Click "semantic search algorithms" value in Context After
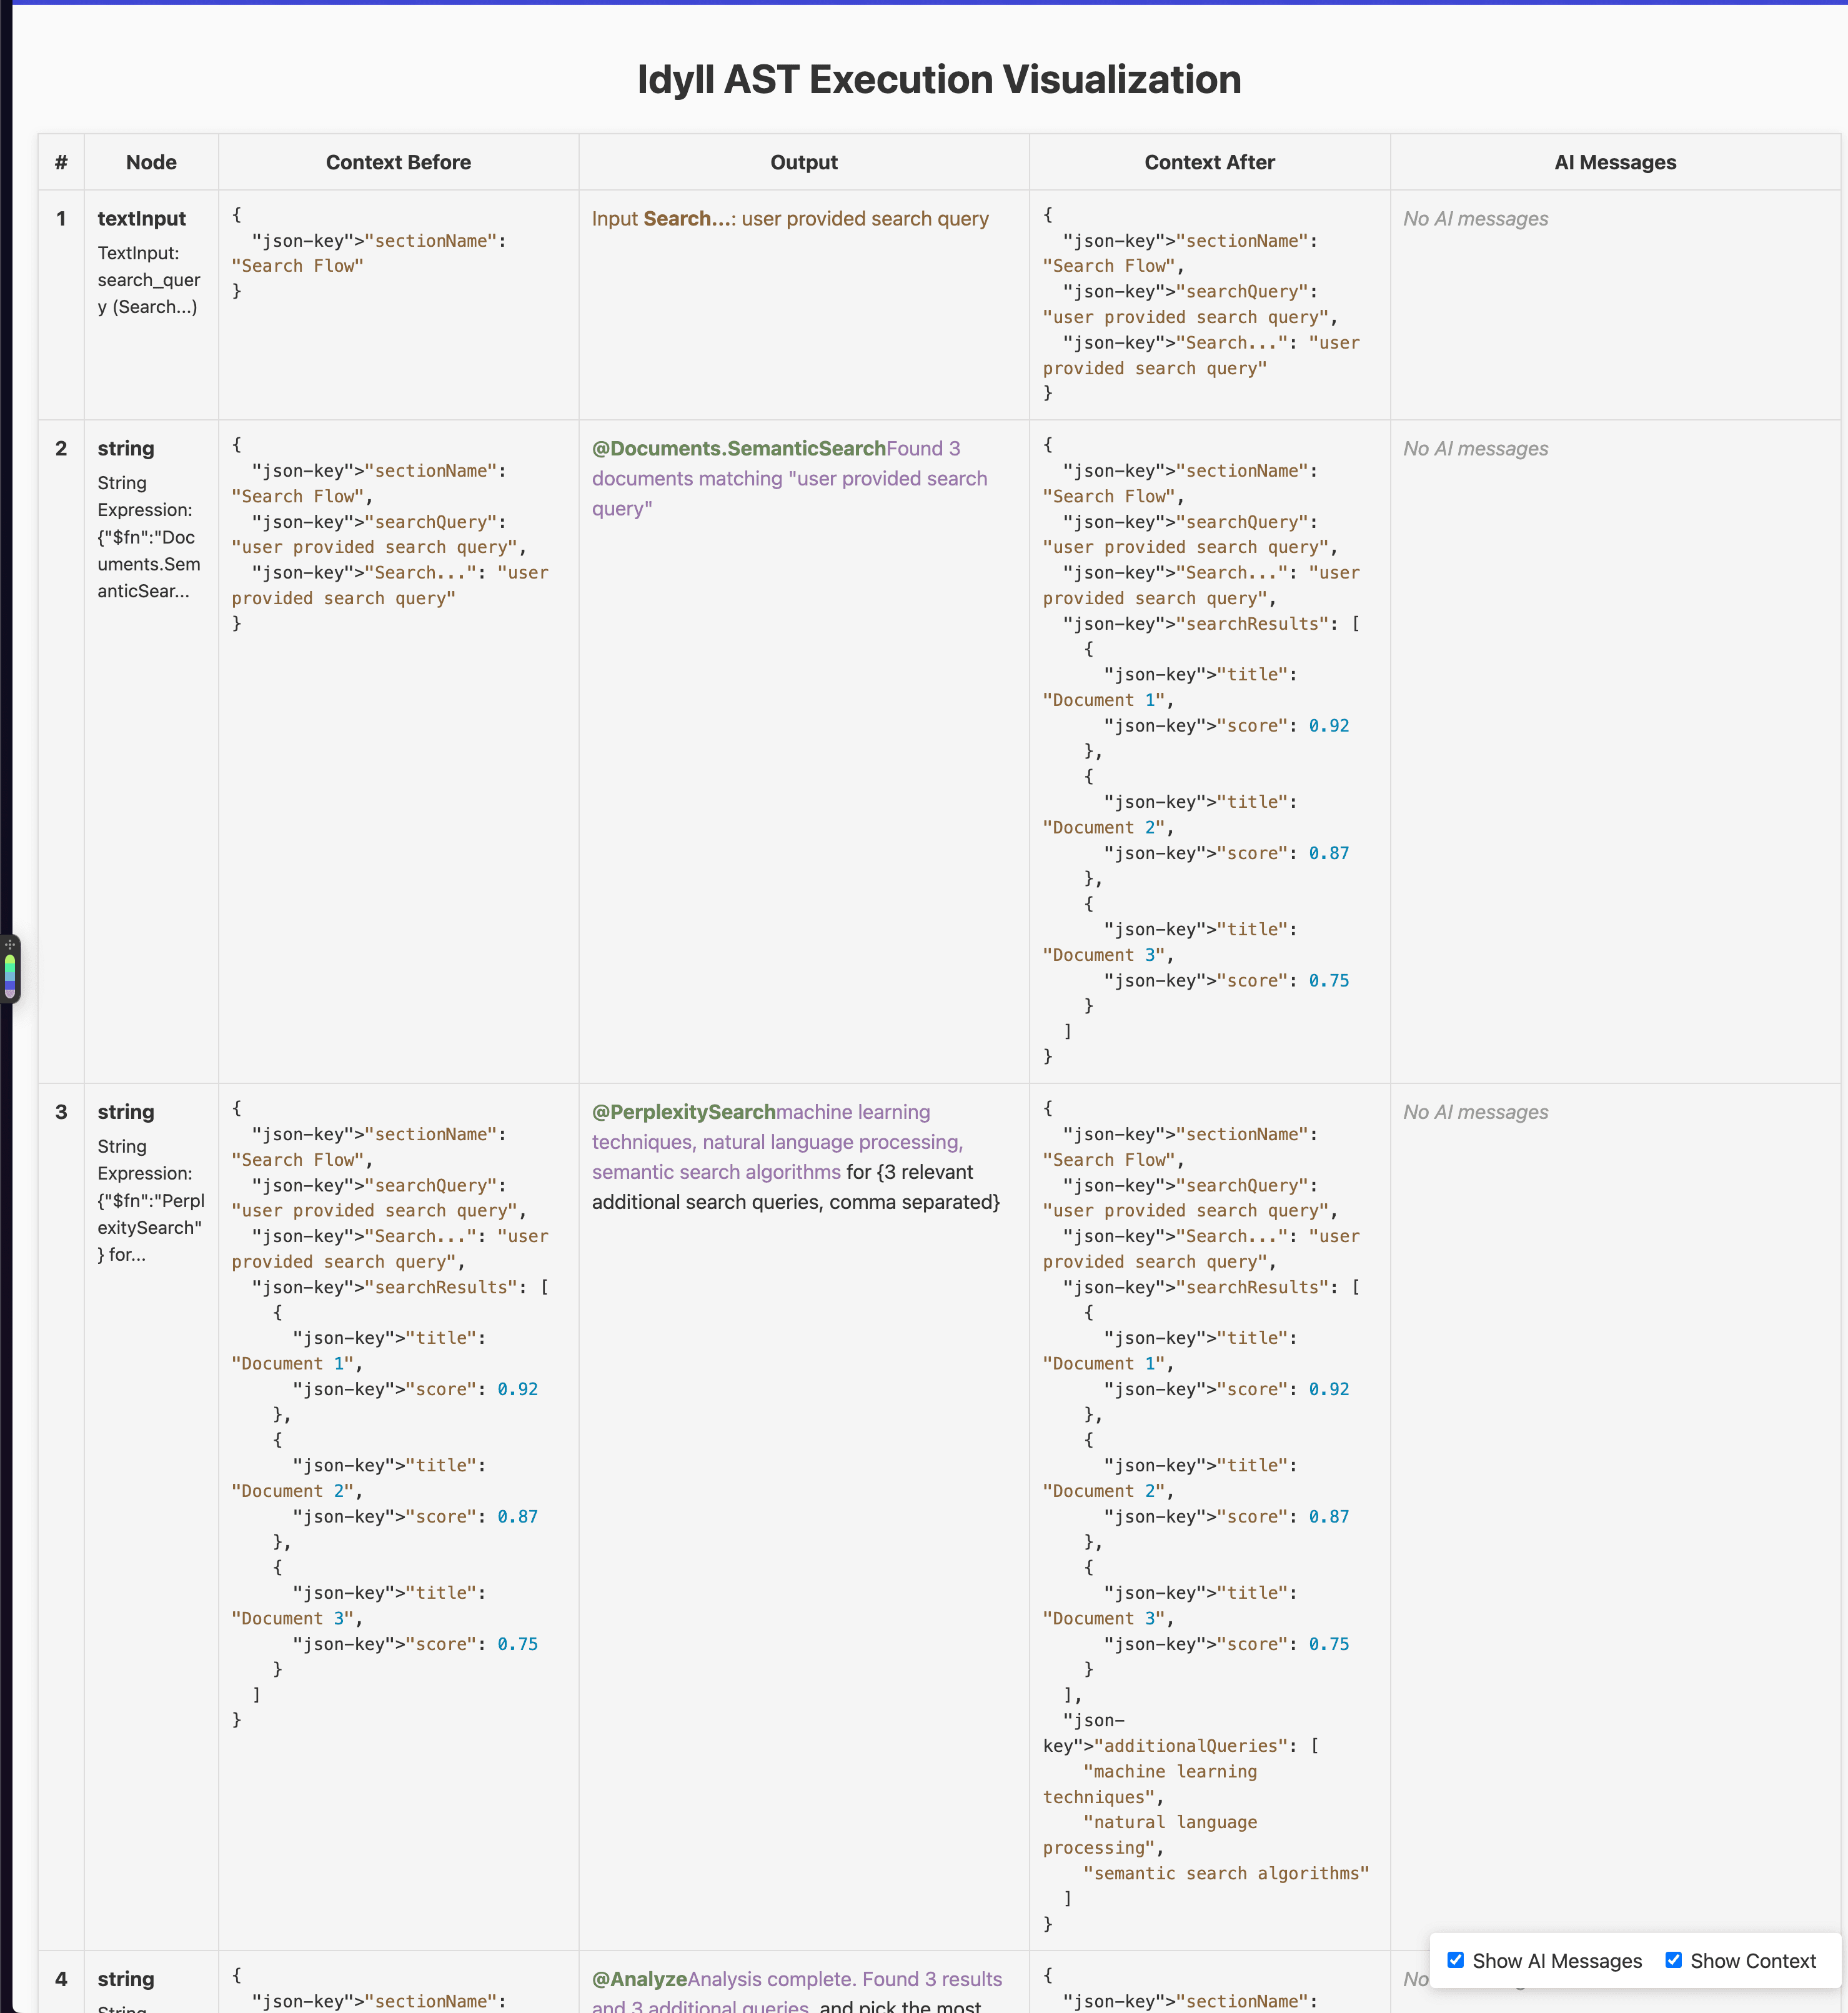This screenshot has width=1848, height=2013. 1226,1874
